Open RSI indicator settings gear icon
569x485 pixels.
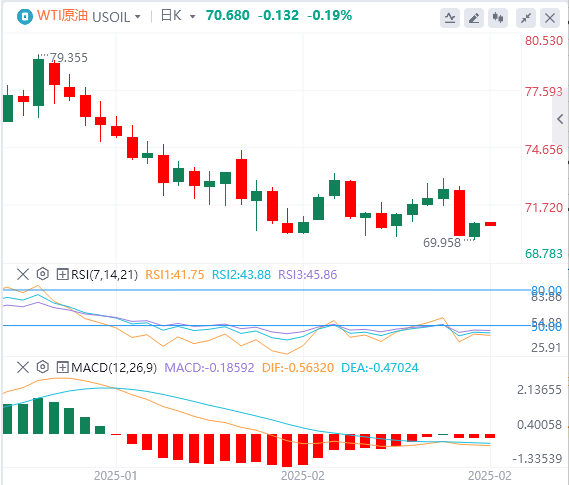click(43, 274)
